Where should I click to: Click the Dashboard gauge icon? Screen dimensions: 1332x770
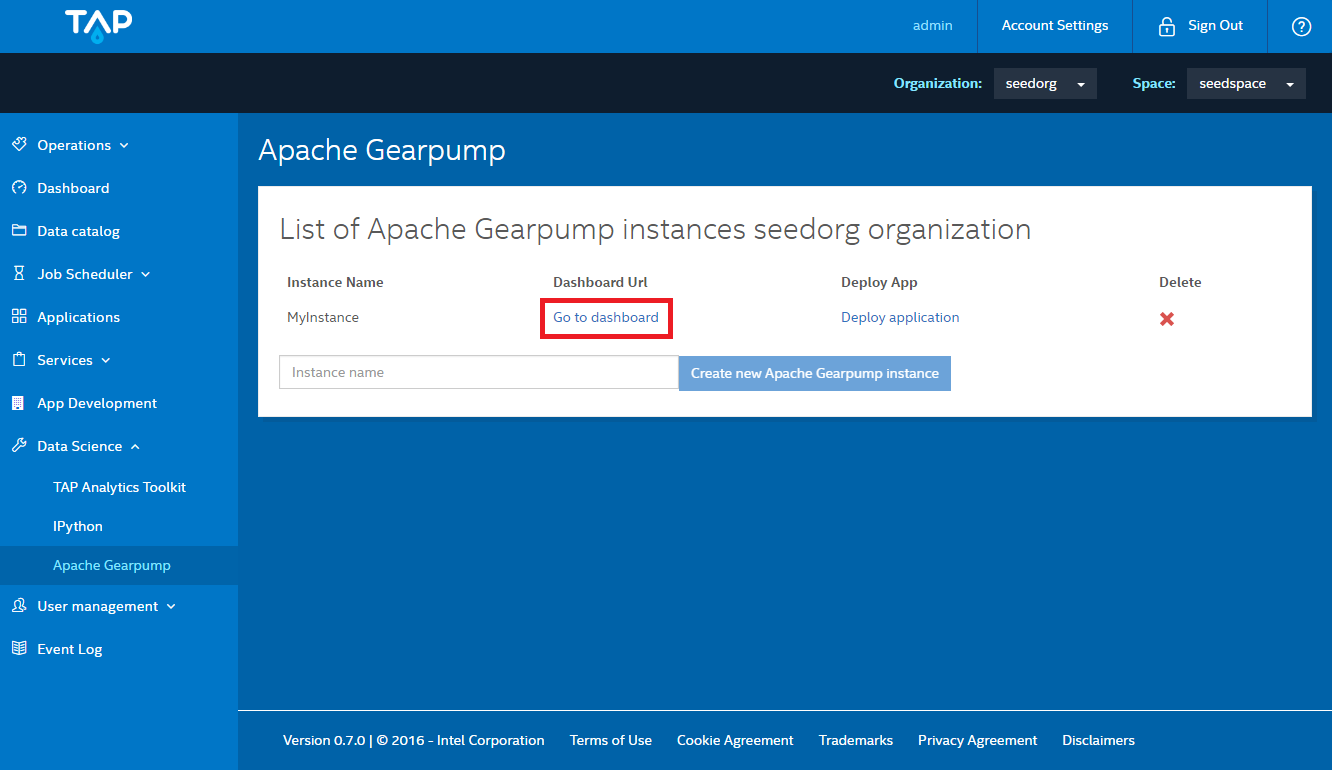coord(19,188)
